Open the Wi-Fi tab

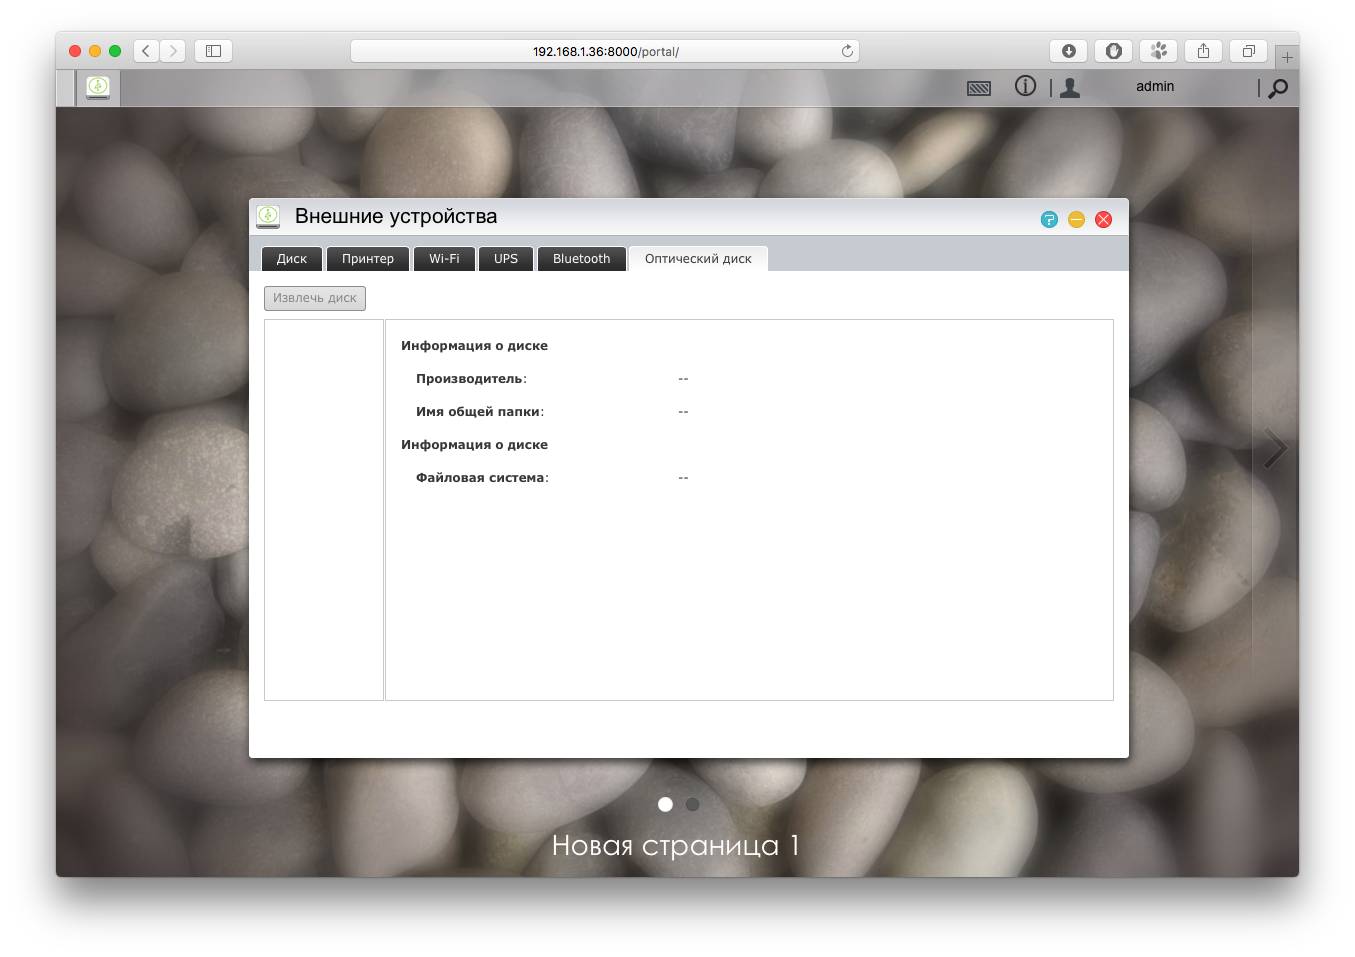click(444, 259)
